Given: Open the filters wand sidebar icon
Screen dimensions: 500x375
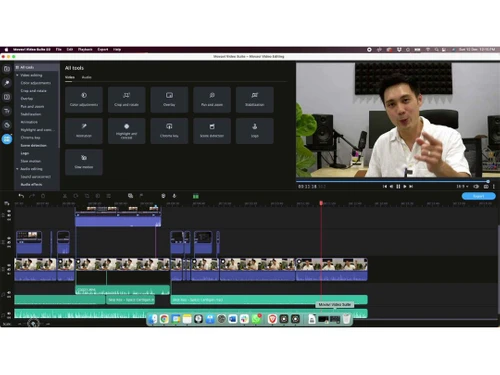Looking at the screenshot, I should 7,83.
